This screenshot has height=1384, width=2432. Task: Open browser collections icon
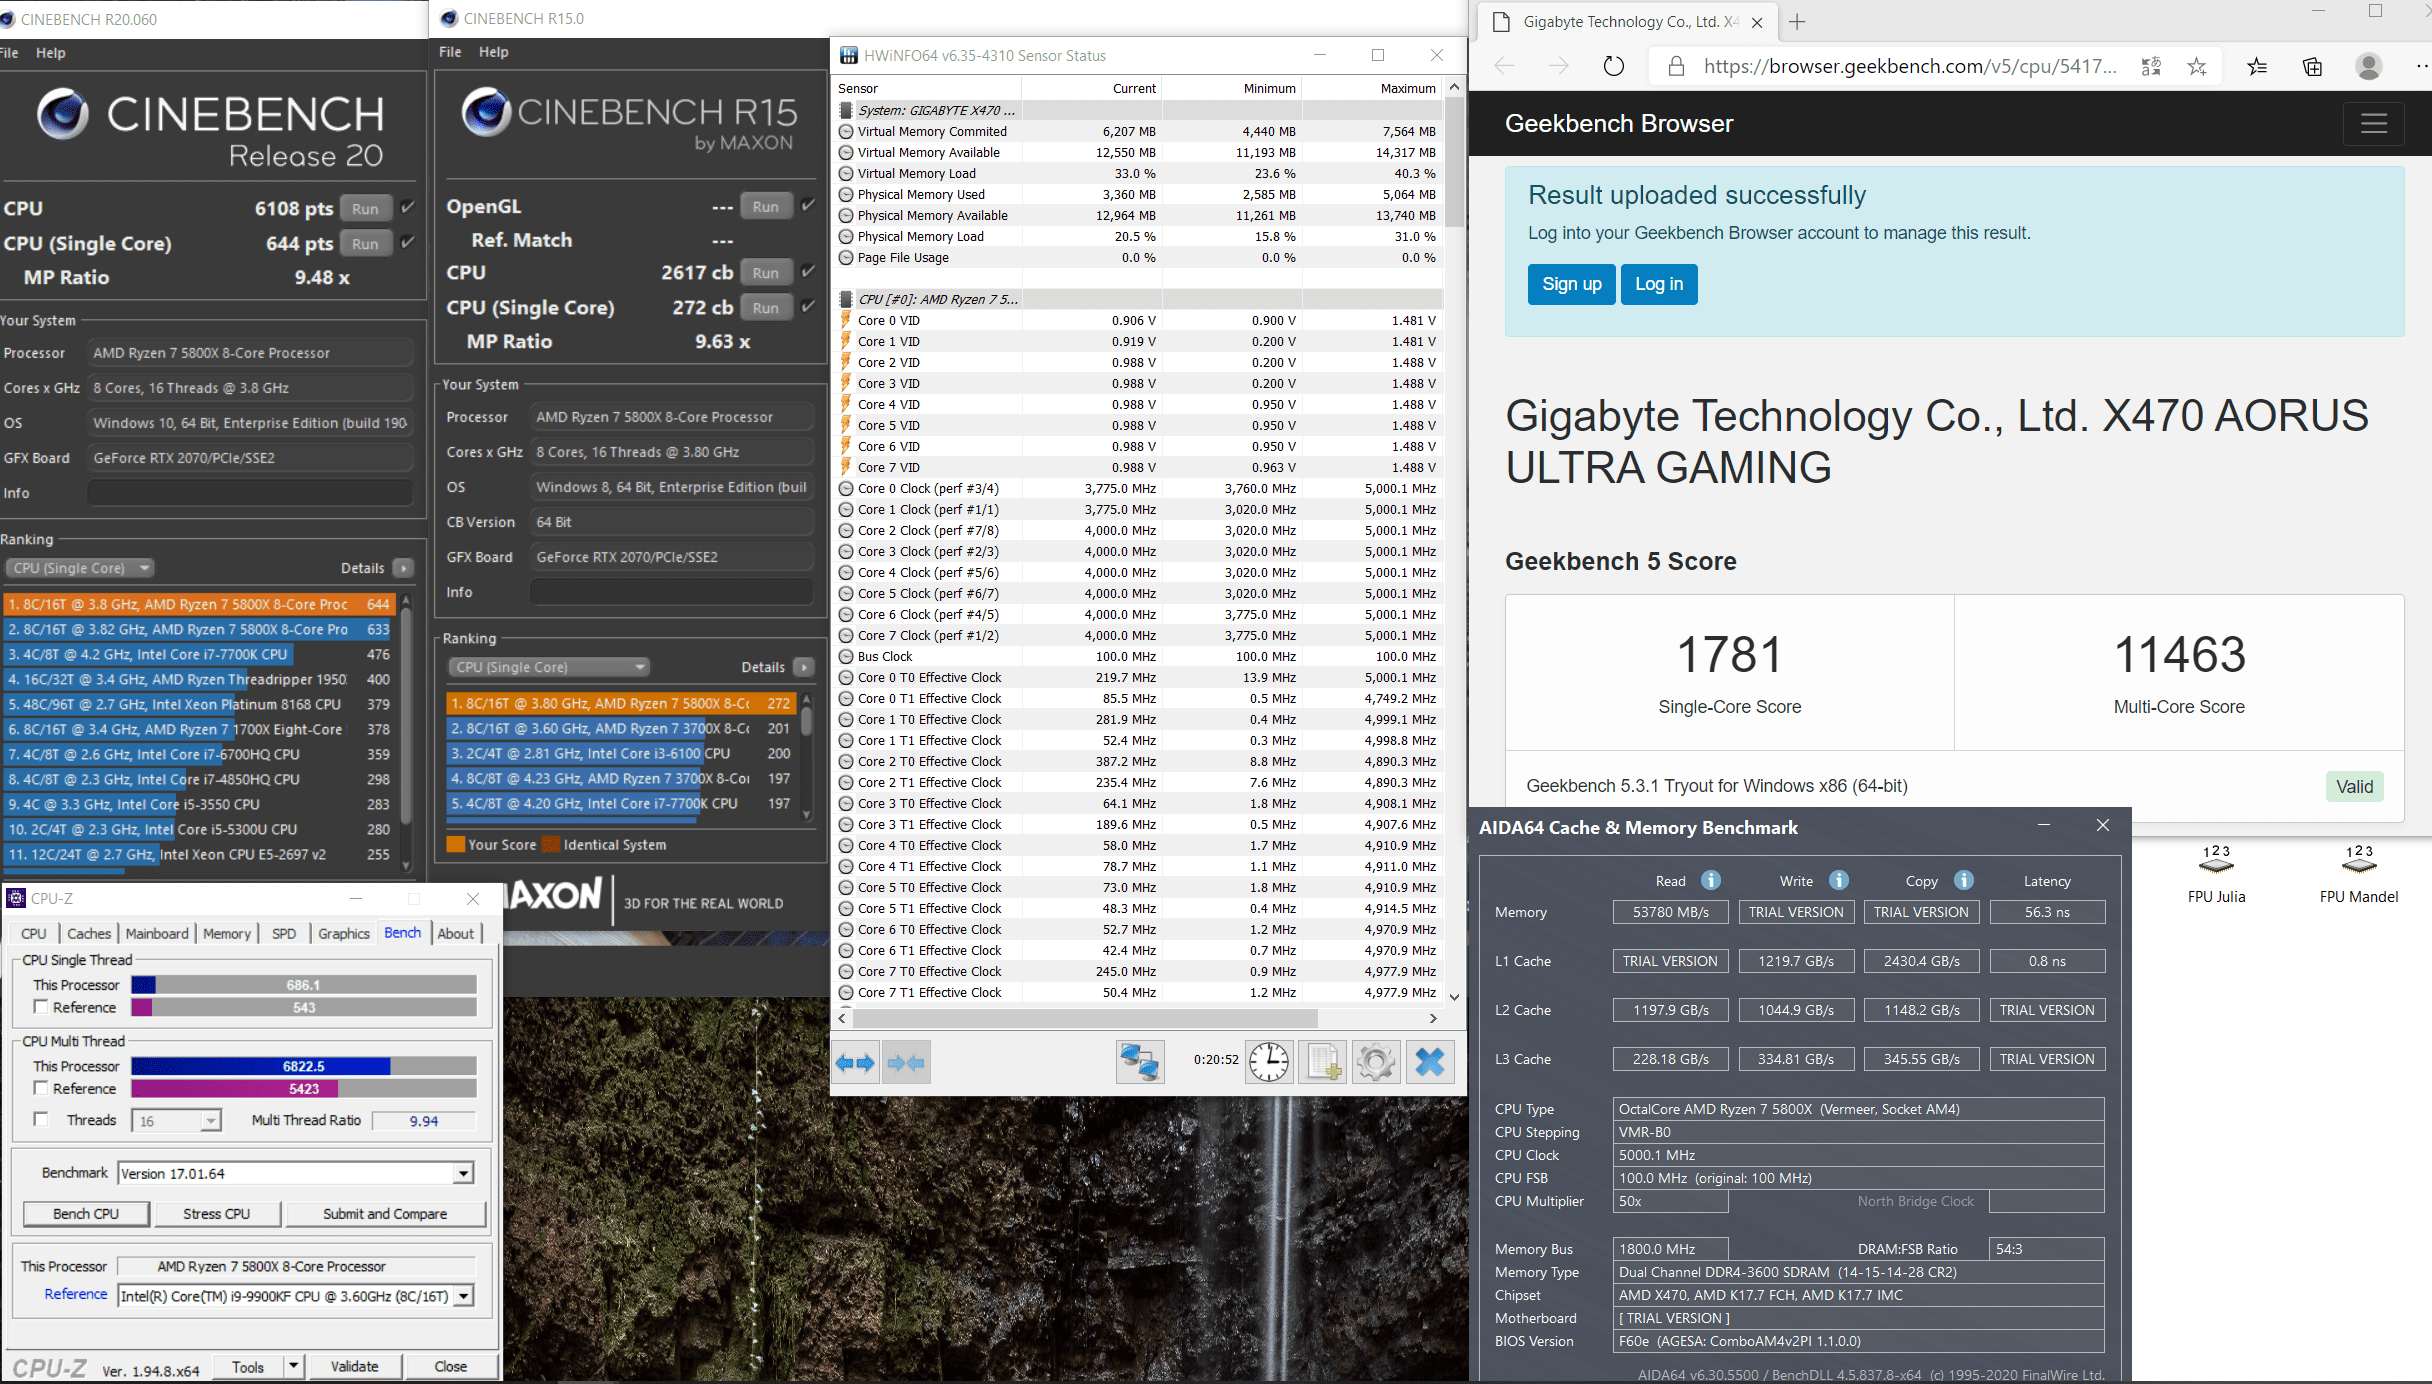click(x=2313, y=66)
